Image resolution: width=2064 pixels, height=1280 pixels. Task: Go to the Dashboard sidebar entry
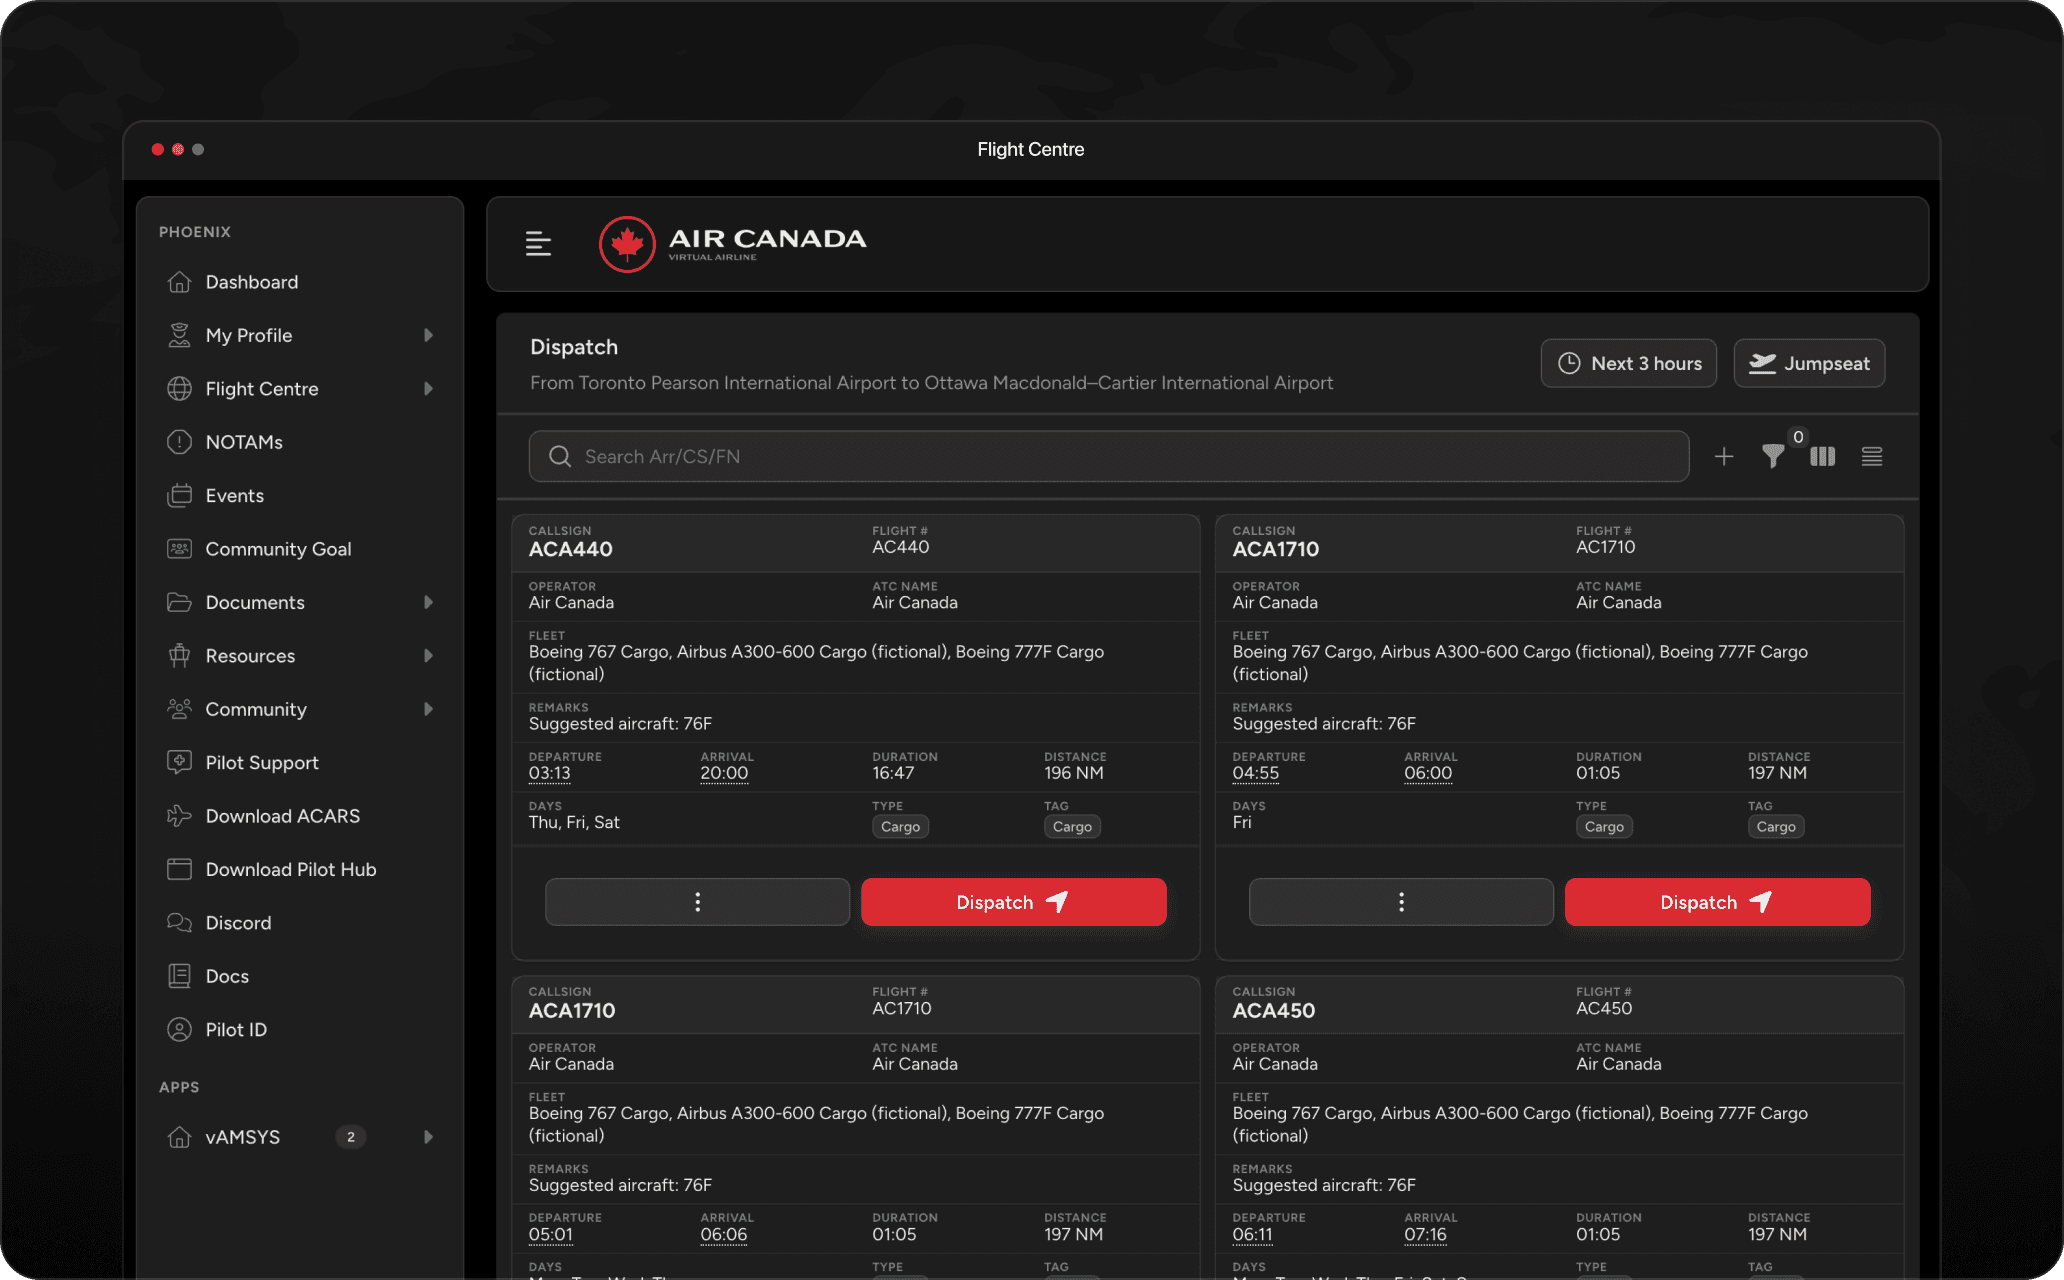pyautogui.click(x=251, y=281)
